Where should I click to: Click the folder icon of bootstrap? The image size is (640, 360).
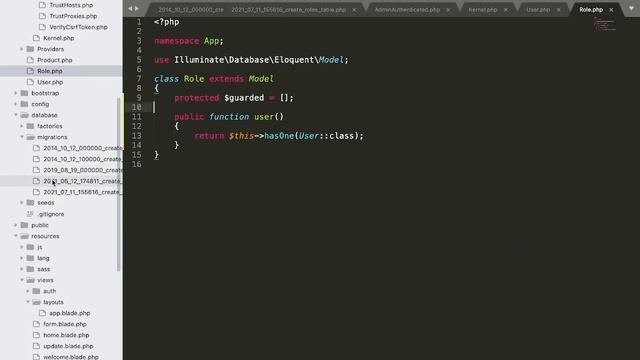(x=24, y=93)
